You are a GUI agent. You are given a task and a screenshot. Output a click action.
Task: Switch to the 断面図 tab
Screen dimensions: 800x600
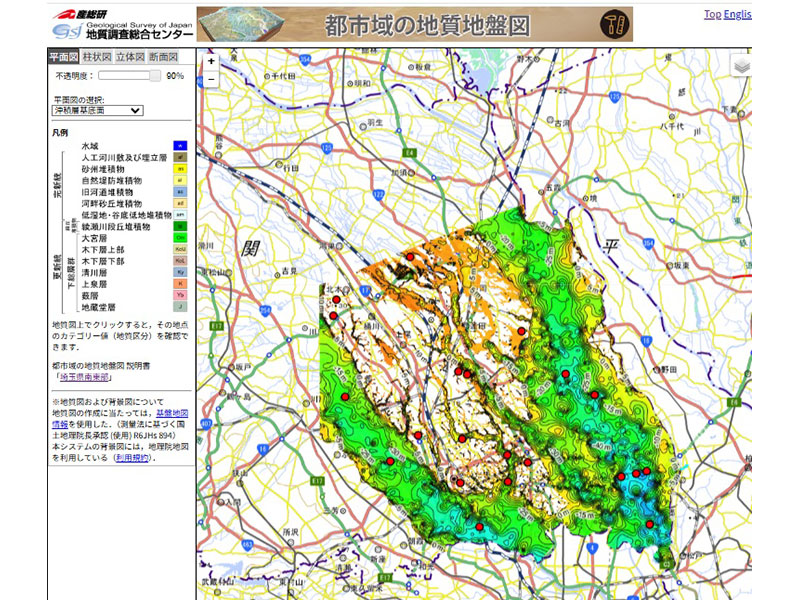[163, 57]
